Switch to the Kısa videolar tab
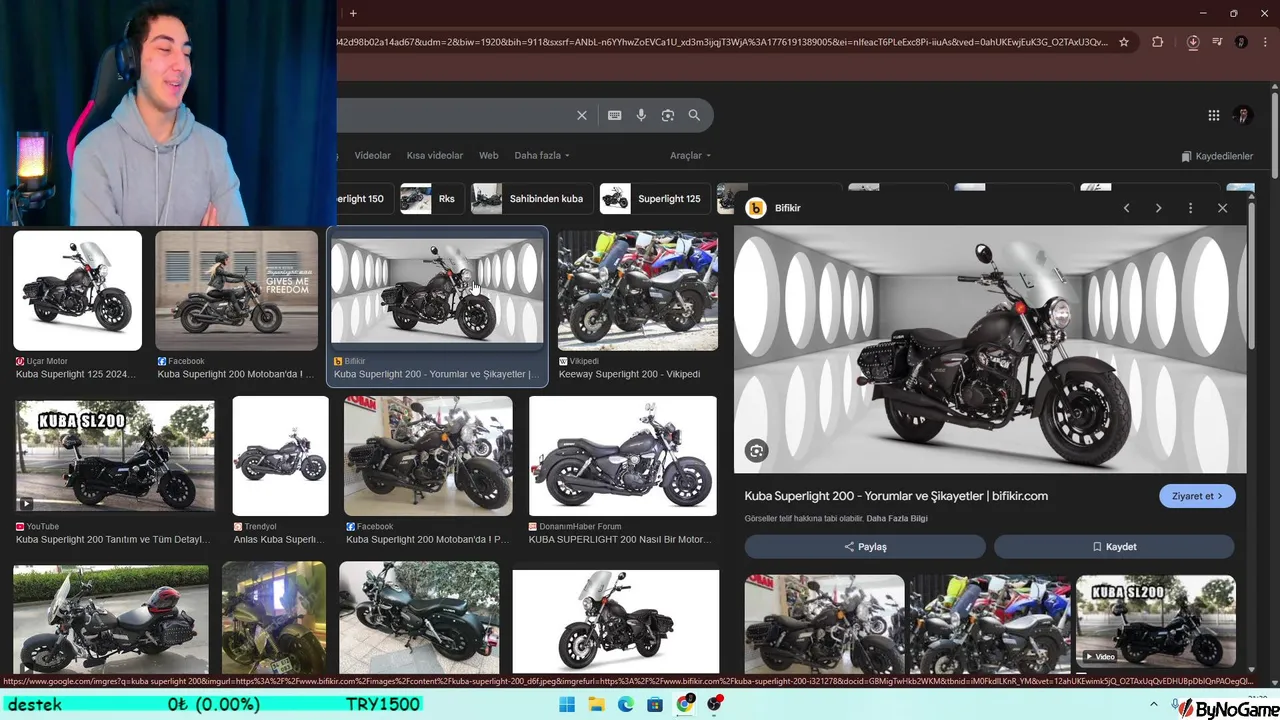Image resolution: width=1280 pixels, height=720 pixels. [x=435, y=156]
